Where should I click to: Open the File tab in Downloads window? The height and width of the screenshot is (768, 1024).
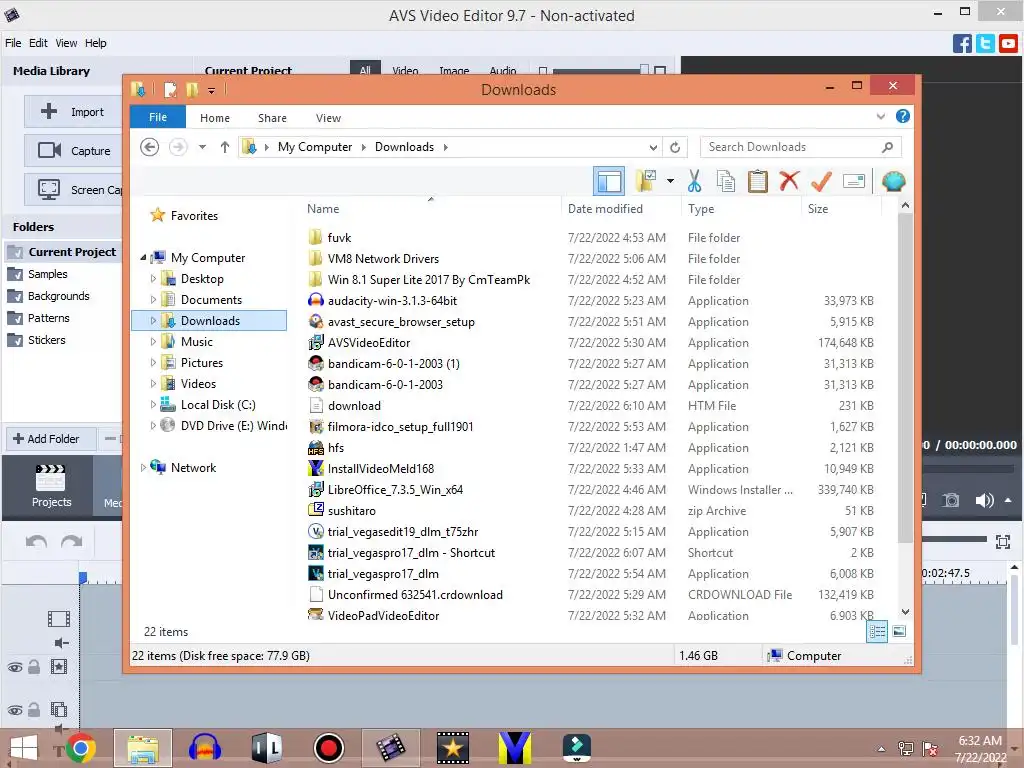coord(158,117)
